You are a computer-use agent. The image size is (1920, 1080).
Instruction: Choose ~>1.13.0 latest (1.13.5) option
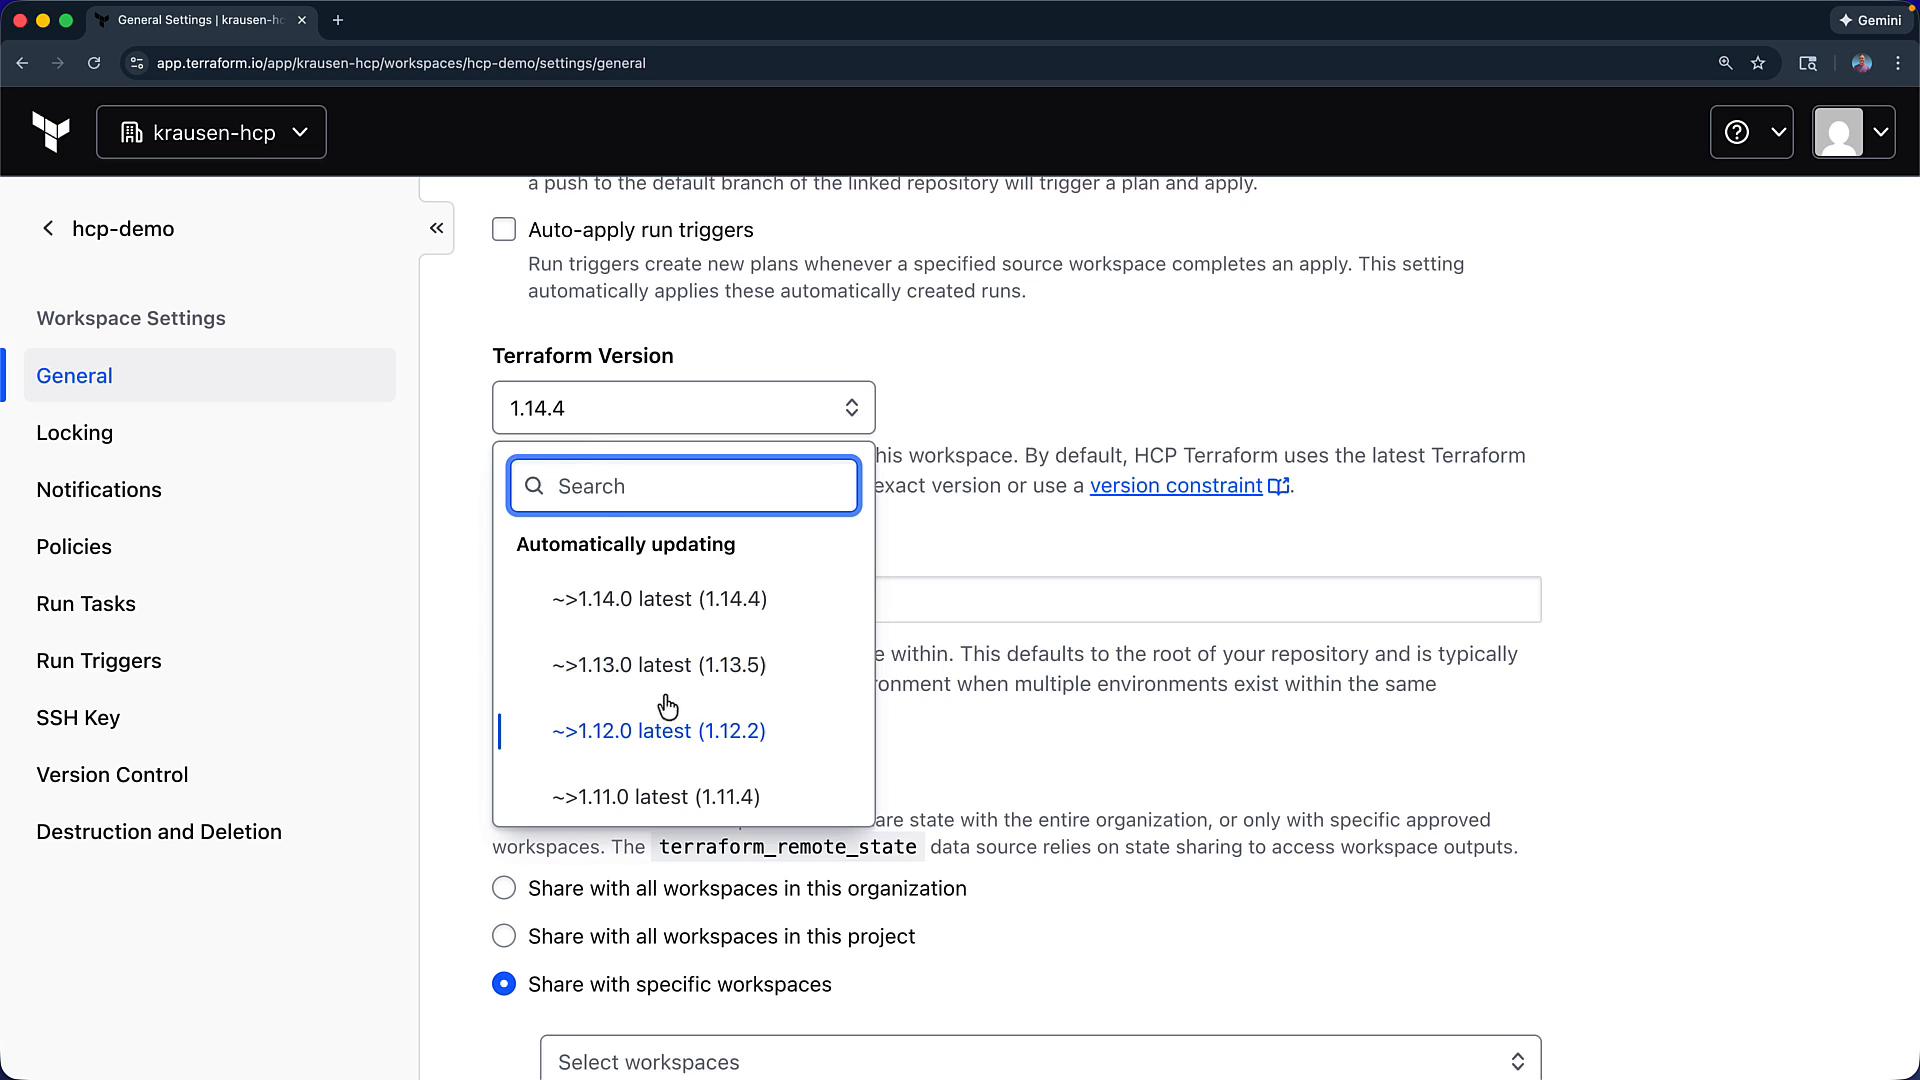[684, 665]
